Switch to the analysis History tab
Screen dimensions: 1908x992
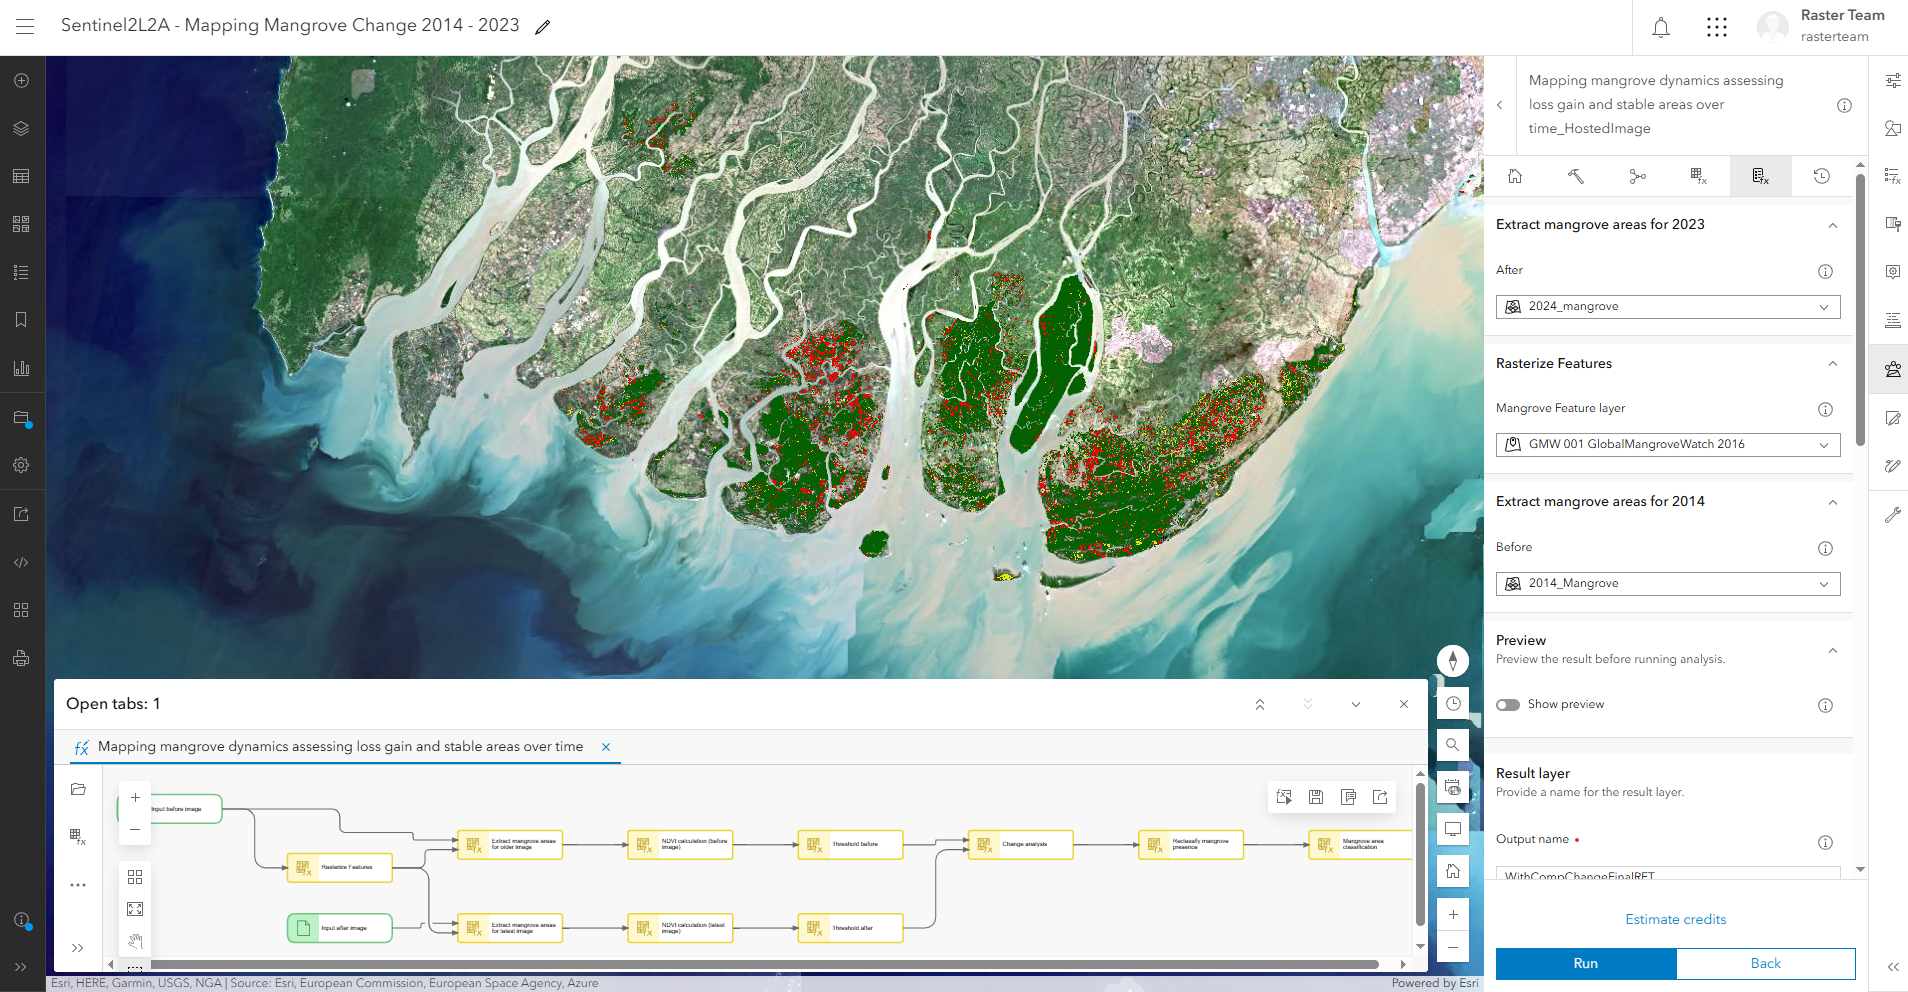tap(1822, 176)
